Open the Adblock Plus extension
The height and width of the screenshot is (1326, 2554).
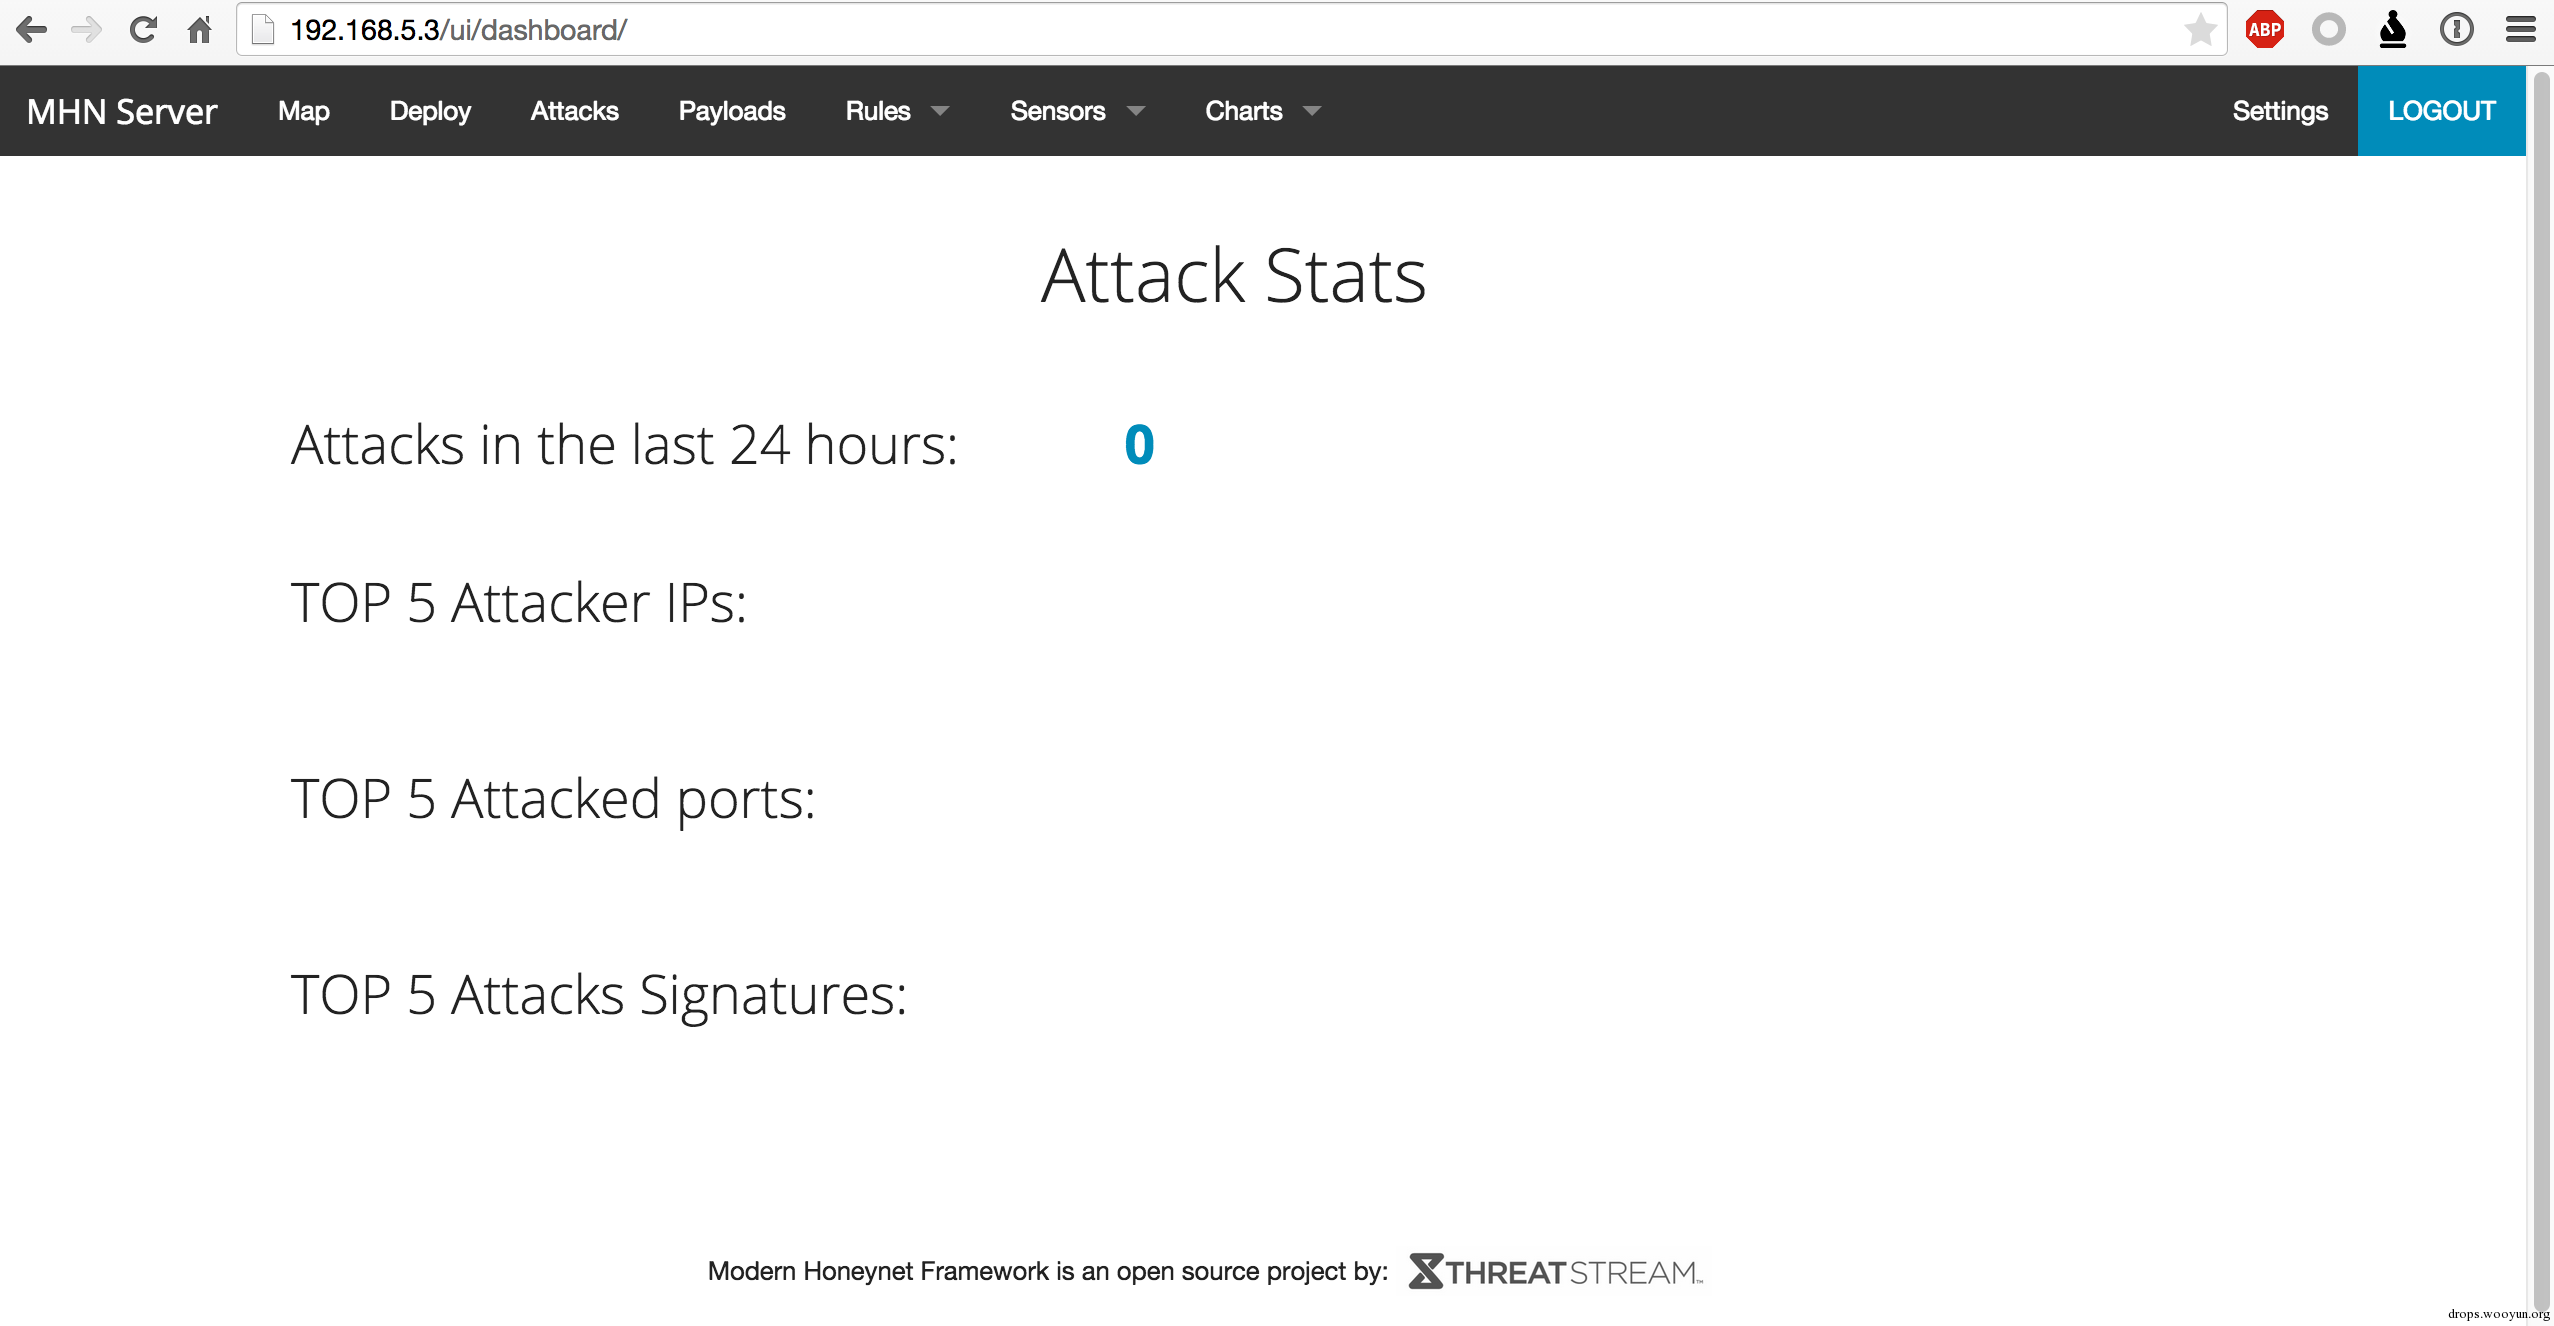[2265, 30]
